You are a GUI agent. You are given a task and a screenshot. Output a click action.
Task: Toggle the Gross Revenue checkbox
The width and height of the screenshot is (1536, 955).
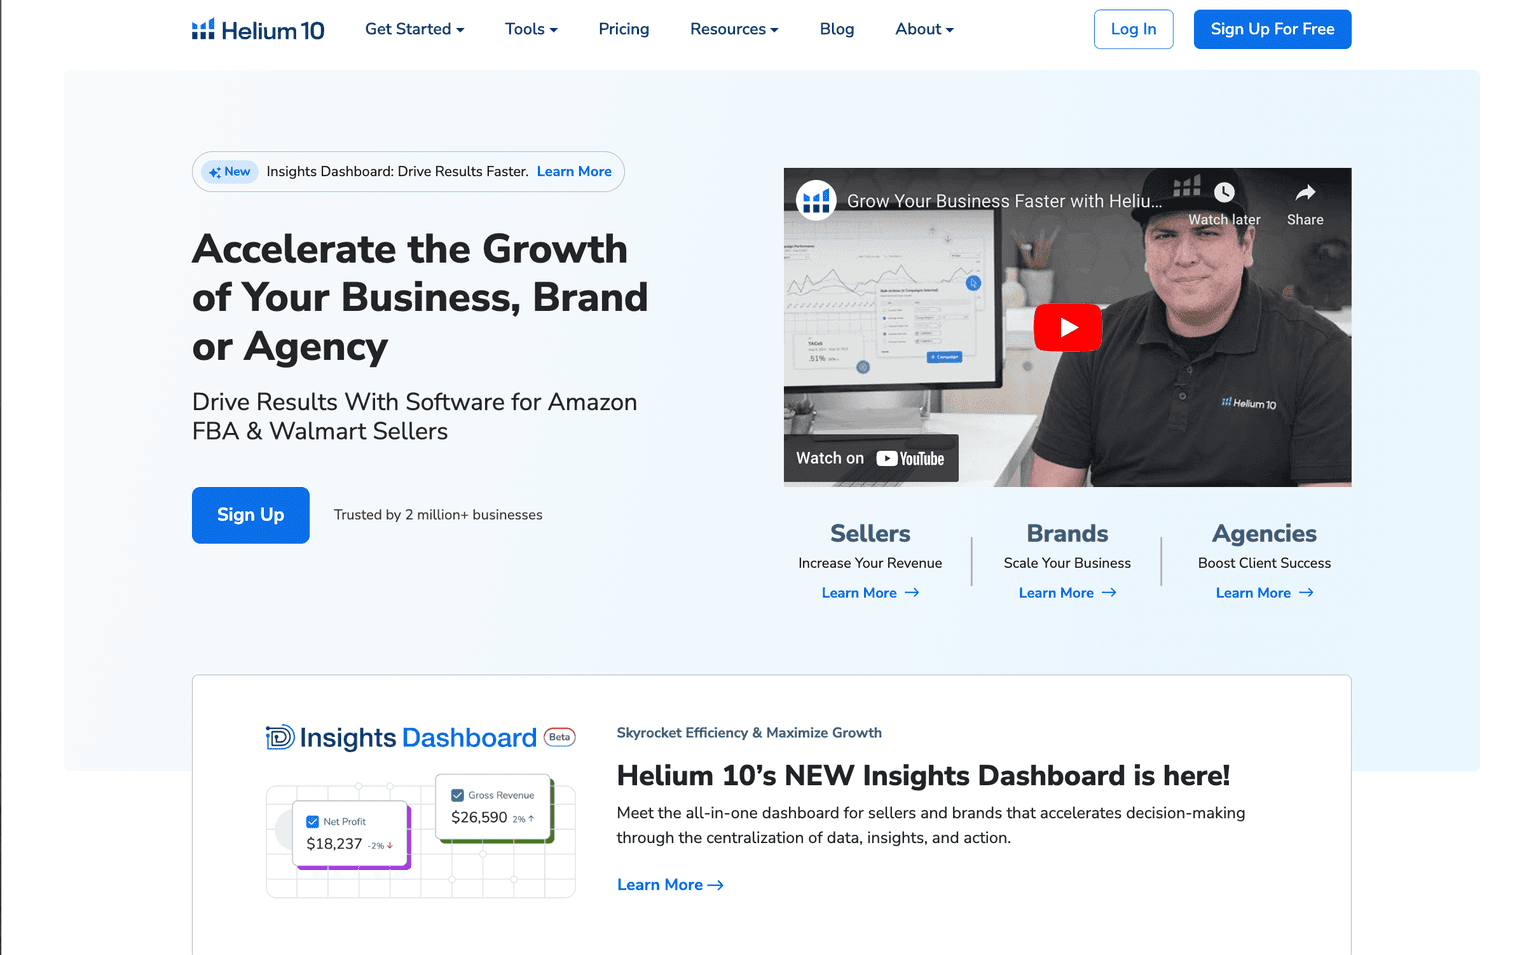457,795
